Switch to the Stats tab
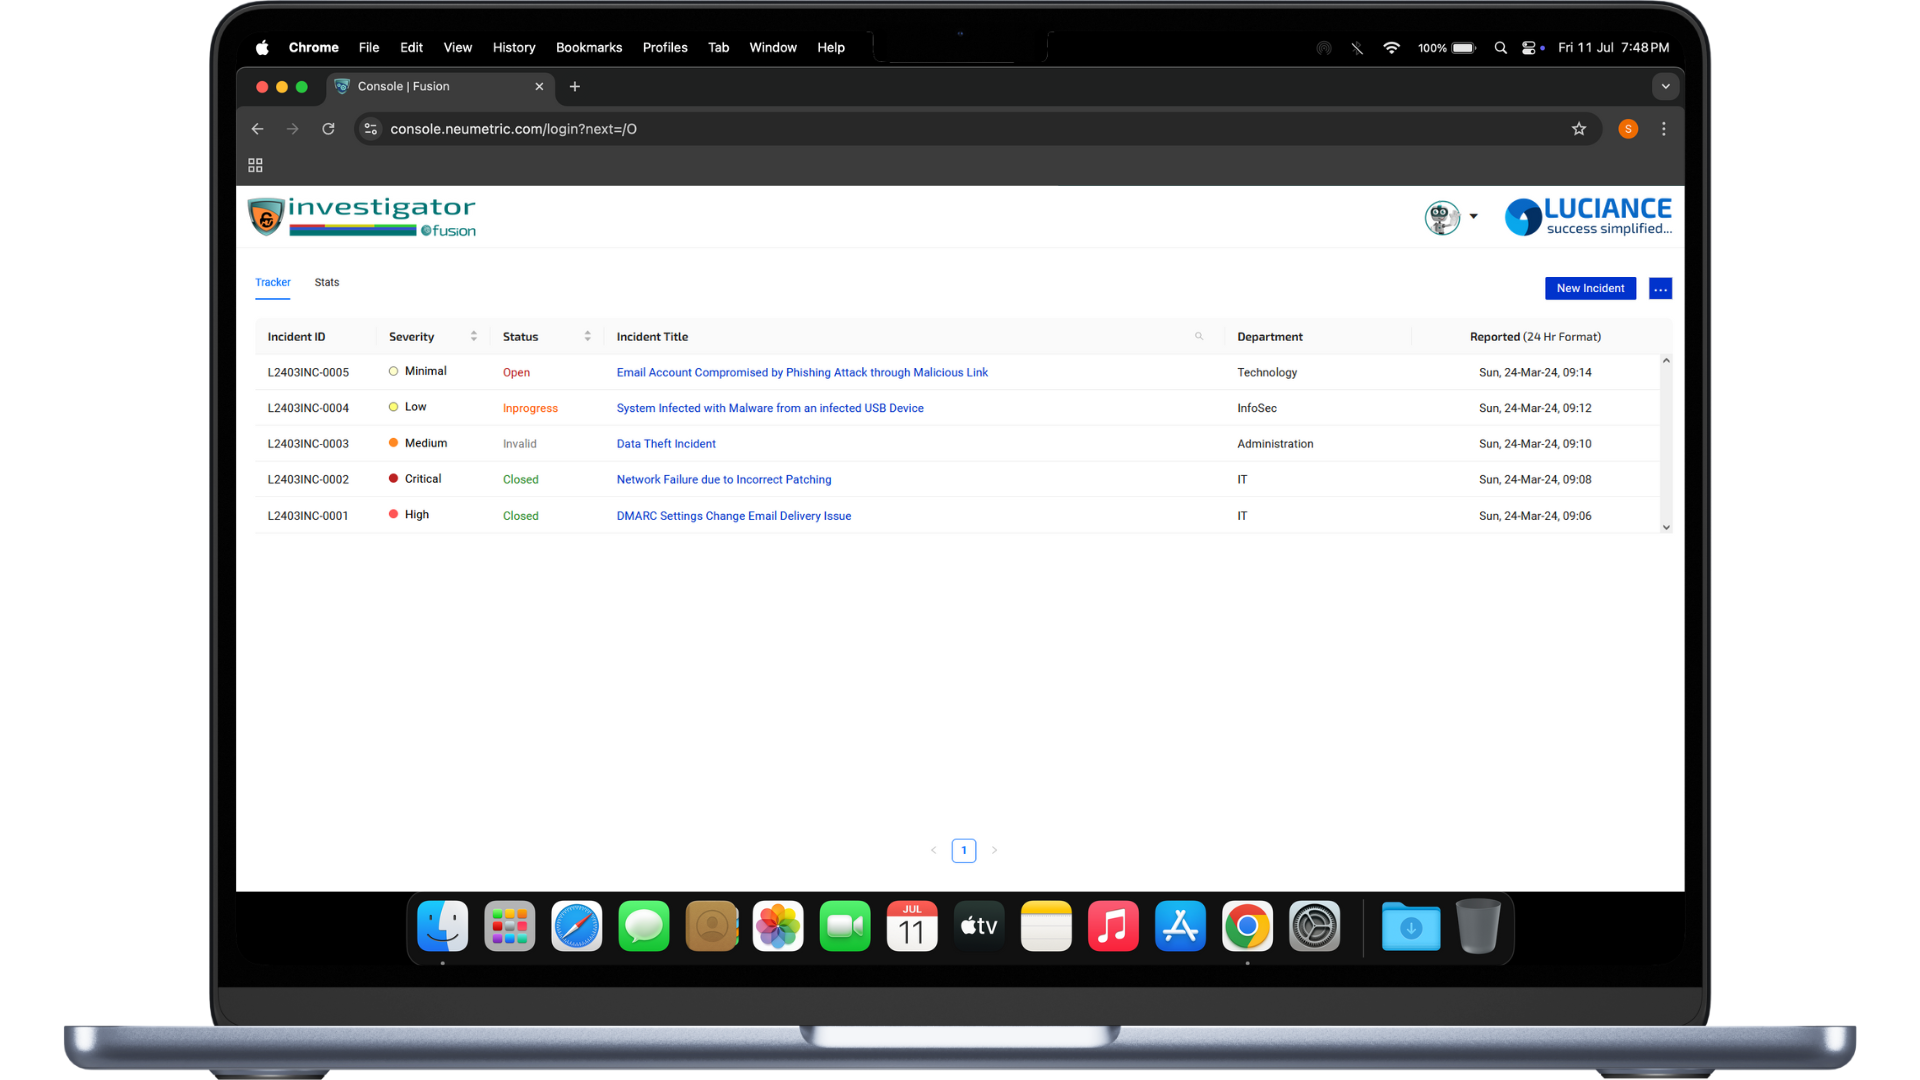 (x=327, y=283)
